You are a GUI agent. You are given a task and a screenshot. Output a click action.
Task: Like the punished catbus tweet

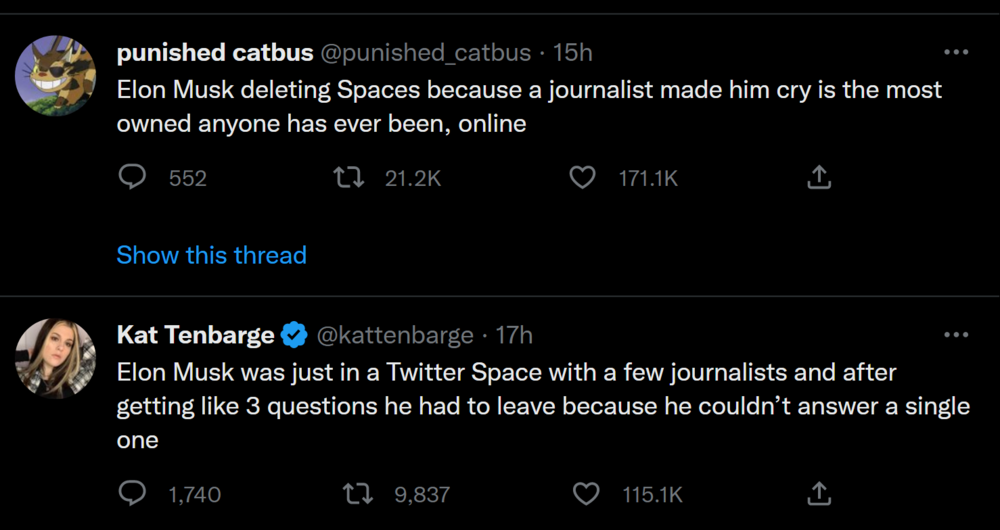tap(582, 178)
